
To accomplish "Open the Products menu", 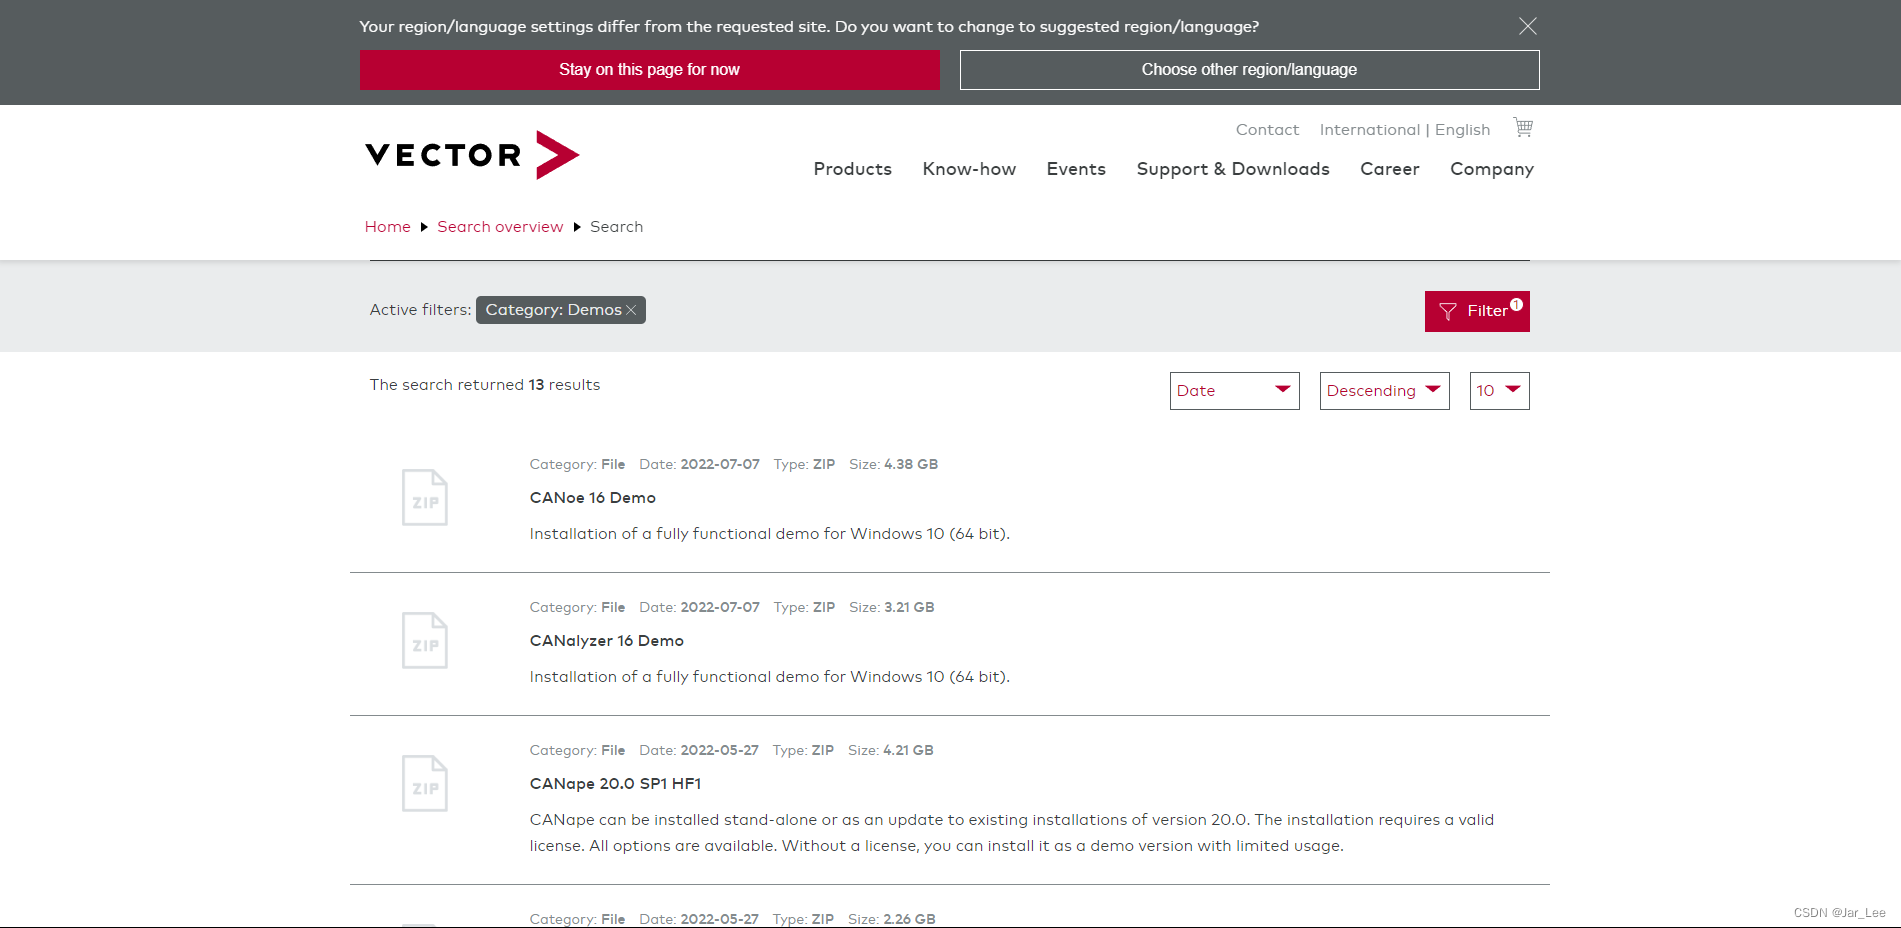I will coord(852,169).
